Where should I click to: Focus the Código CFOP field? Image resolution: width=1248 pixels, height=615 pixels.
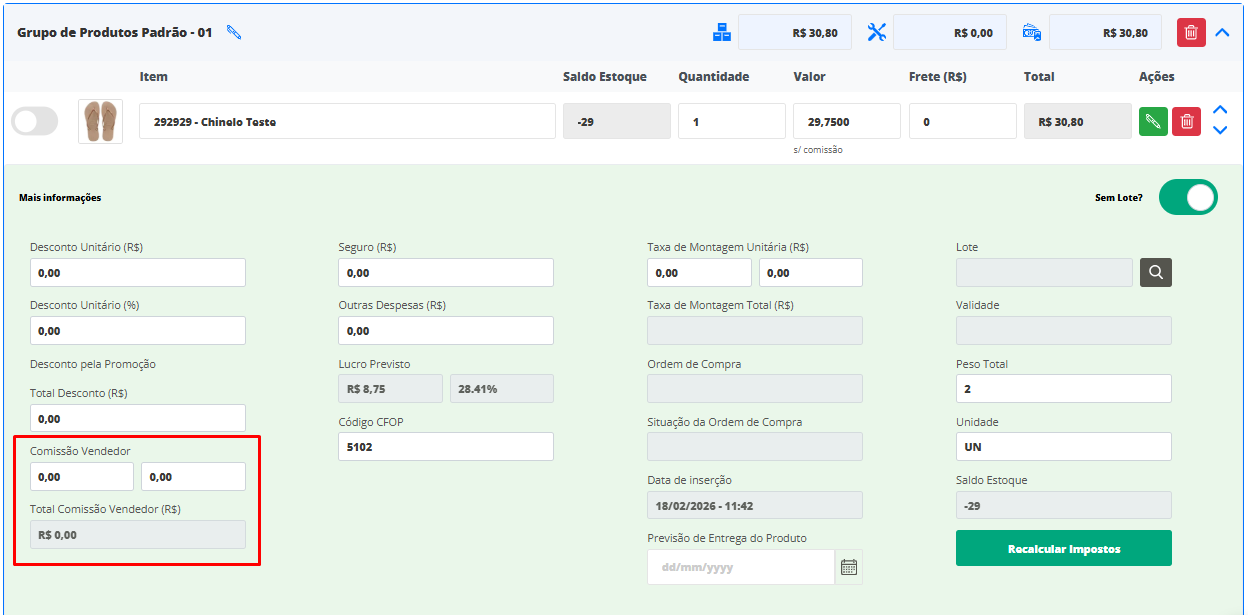(445, 447)
